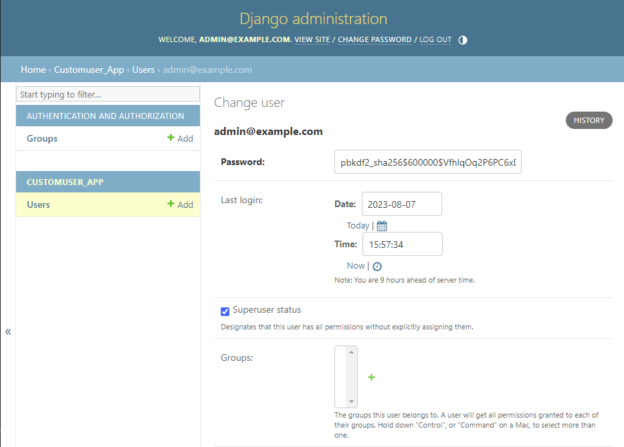This screenshot has height=447, width=624.
Task: Go to Home in breadcrumb
Action: pyautogui.click(x=33, y=69)
